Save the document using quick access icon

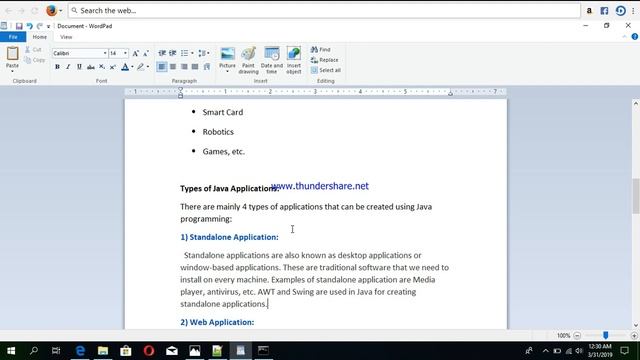click(19, 26)
